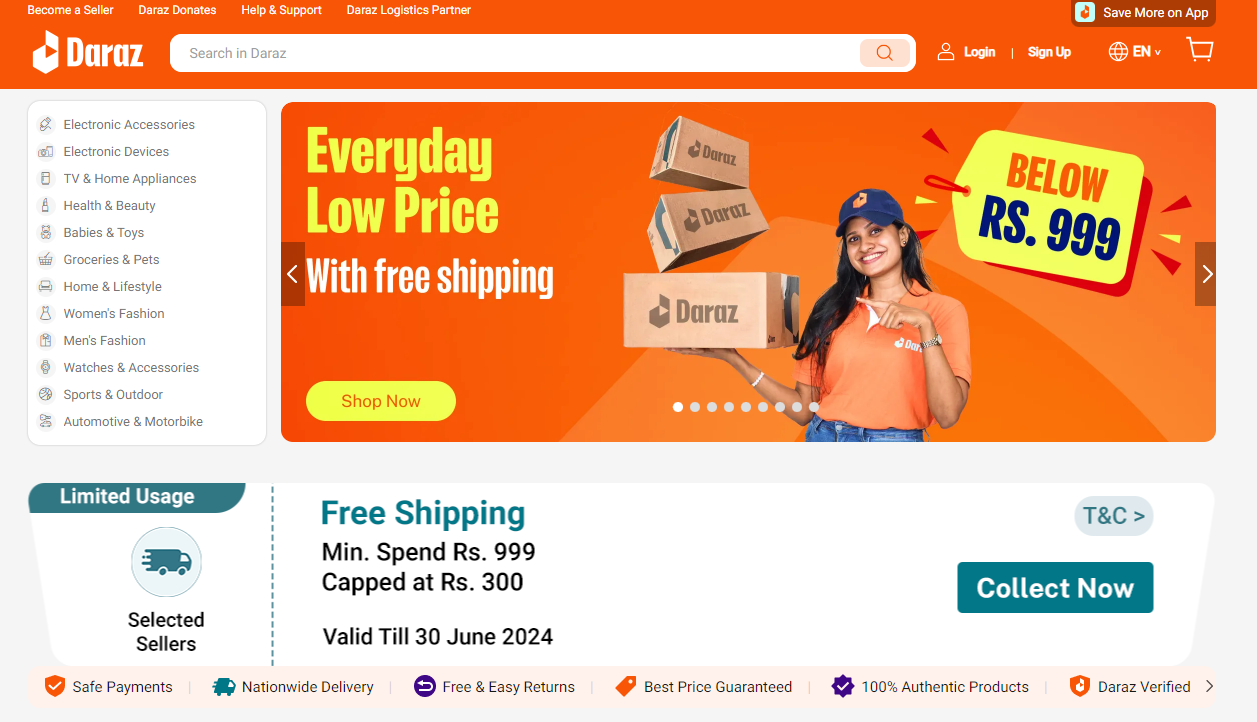Open Women's Fashion category
Image resolution: width=1257 pixels, height=722 pixels.
tap(114, 314)
